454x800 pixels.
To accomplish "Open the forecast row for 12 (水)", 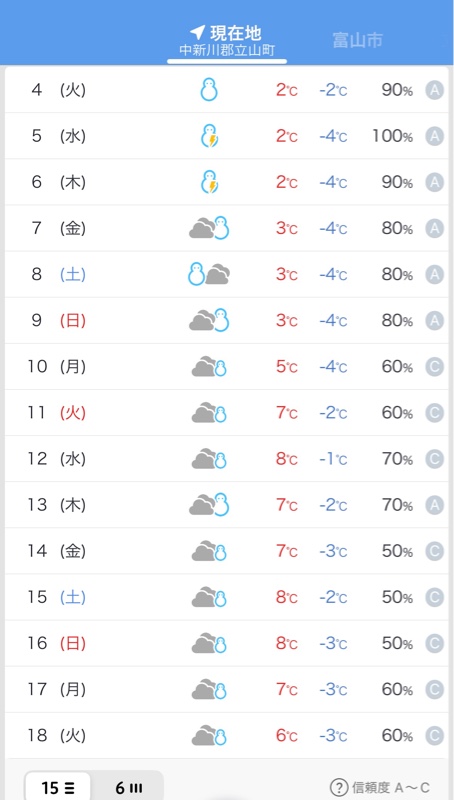I will (227, 459).
